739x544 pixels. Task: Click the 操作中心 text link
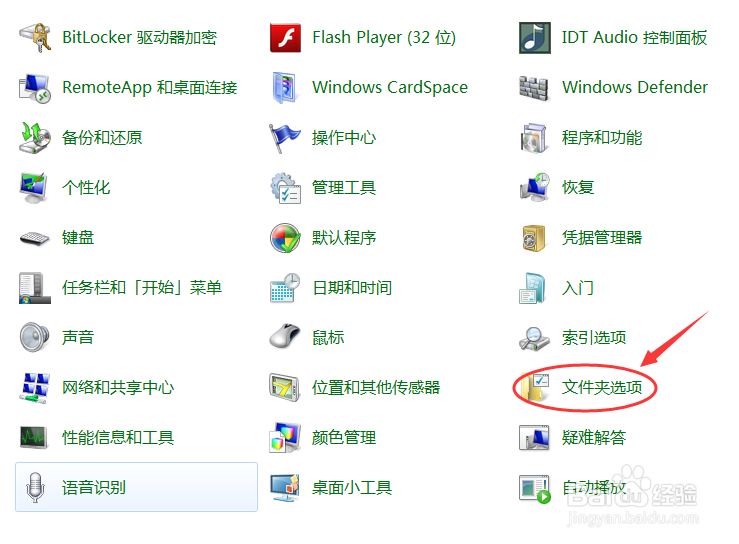click(344, 138)
